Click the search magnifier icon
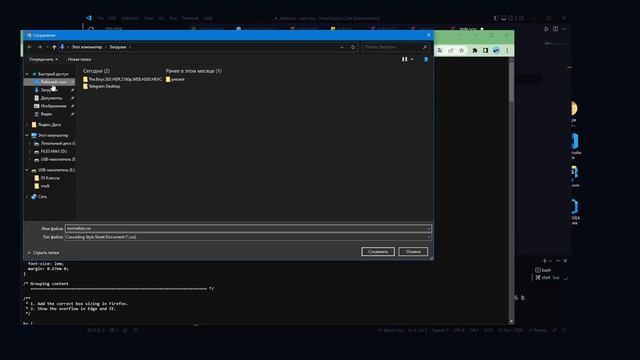640x360 pixels. [x=424, y=47]
